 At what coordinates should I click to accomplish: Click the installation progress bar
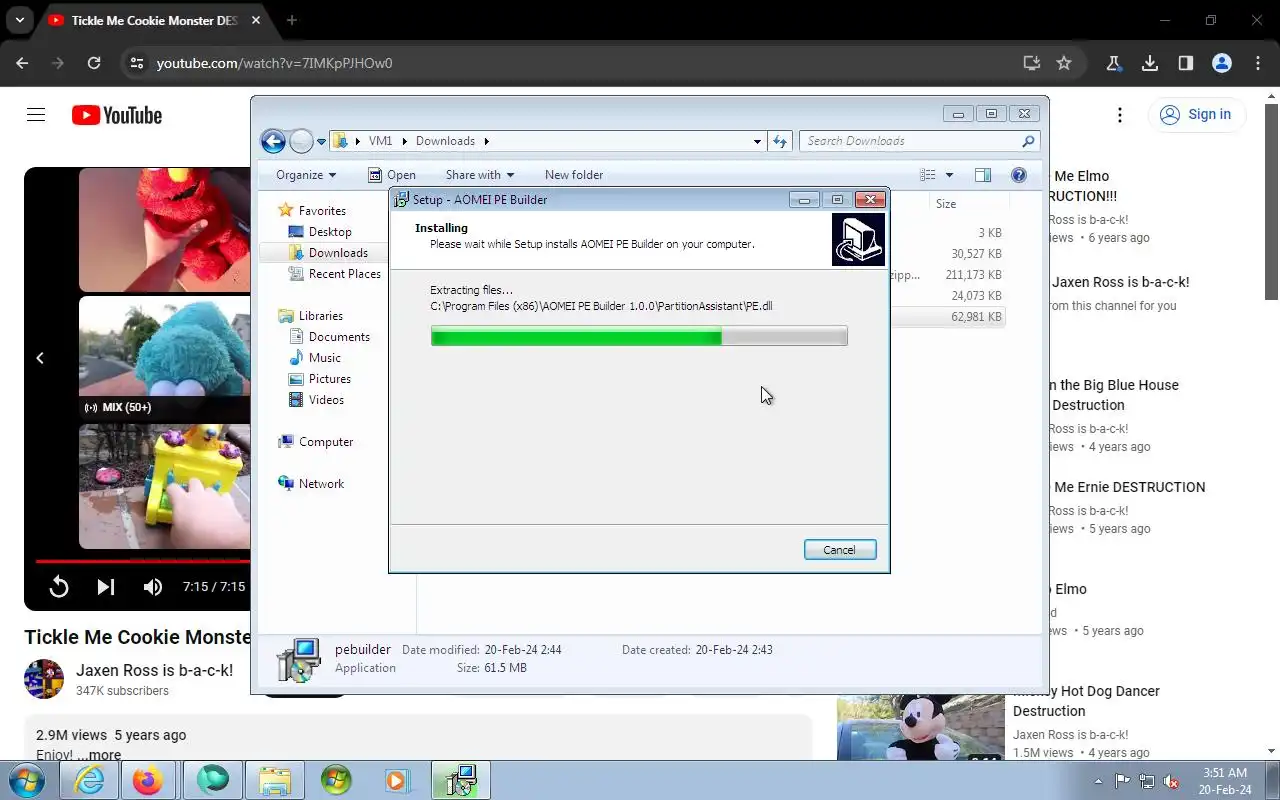click(x=639, y=337)
